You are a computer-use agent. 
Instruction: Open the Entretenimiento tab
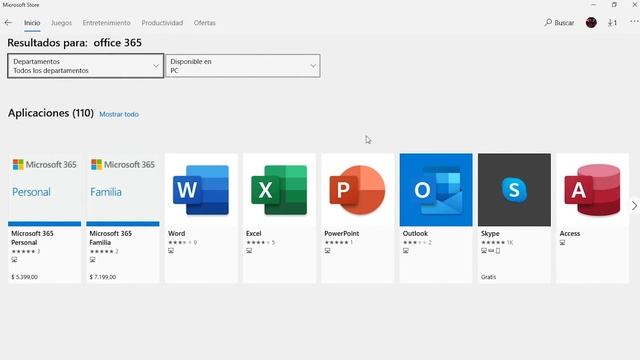(x=107, y=23)
